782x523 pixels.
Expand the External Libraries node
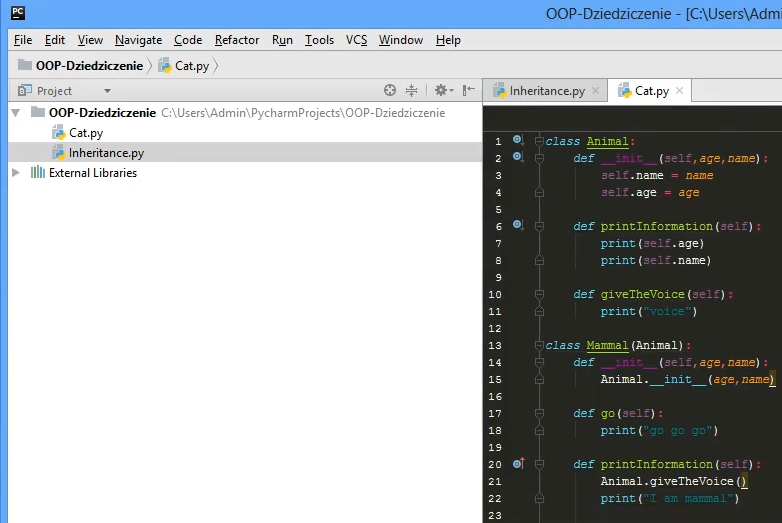pos(15,172)
